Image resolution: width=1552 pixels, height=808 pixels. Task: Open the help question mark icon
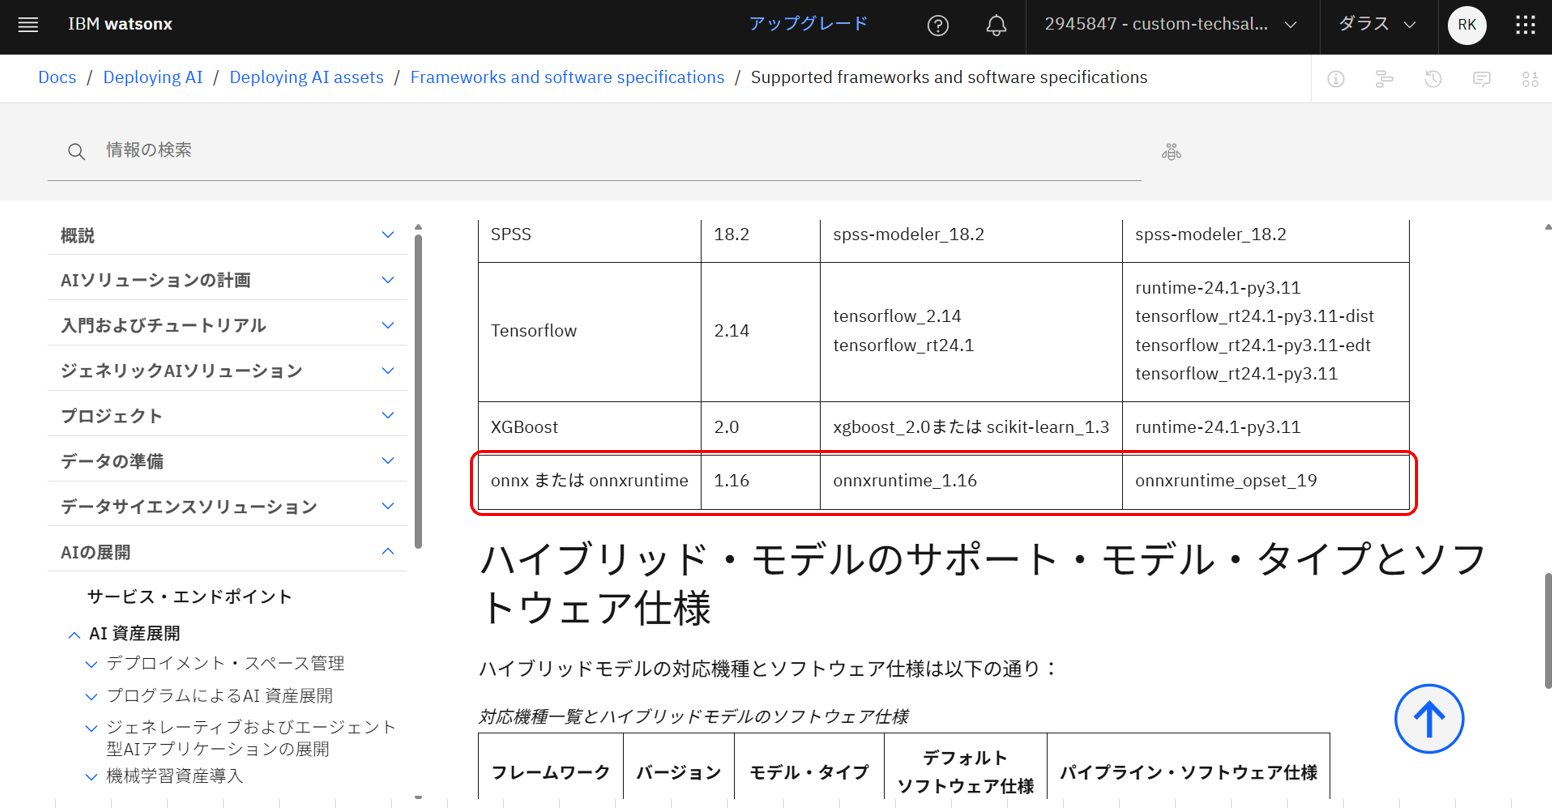point(938,26)
